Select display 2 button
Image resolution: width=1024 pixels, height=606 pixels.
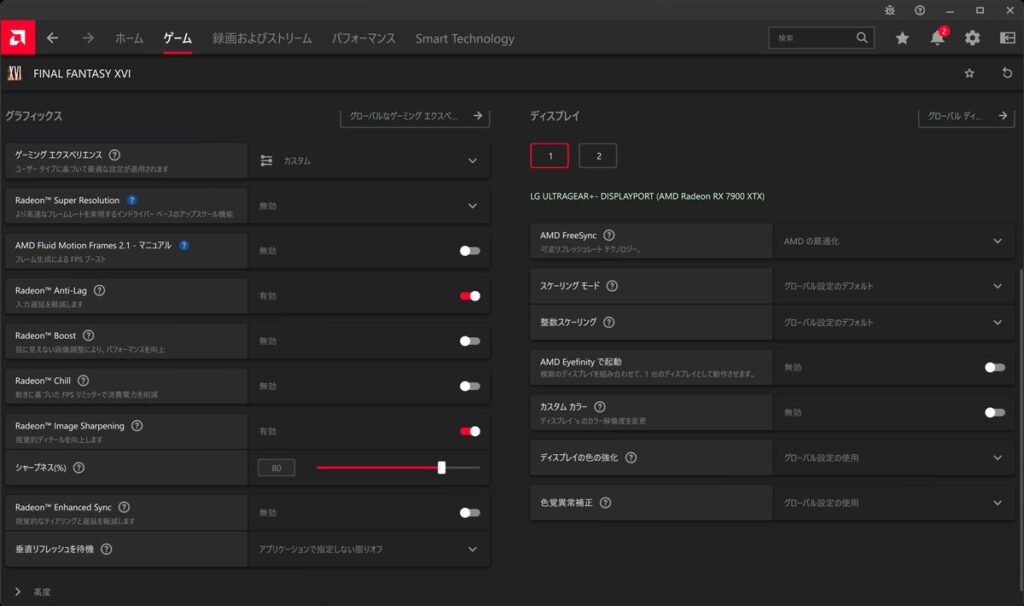[x=598, y=155]
